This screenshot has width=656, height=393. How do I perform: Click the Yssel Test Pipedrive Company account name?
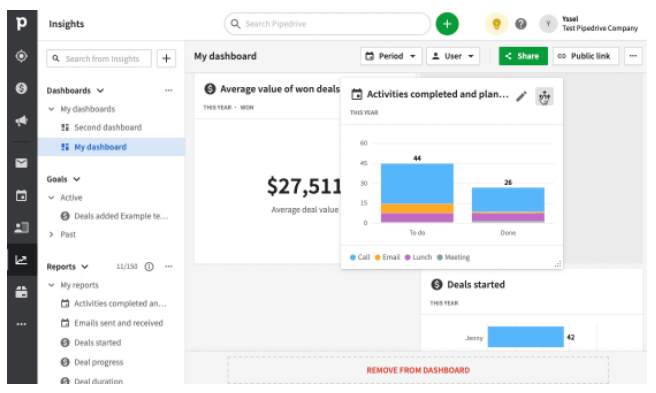pyautogui.click(x=600, y=24)
